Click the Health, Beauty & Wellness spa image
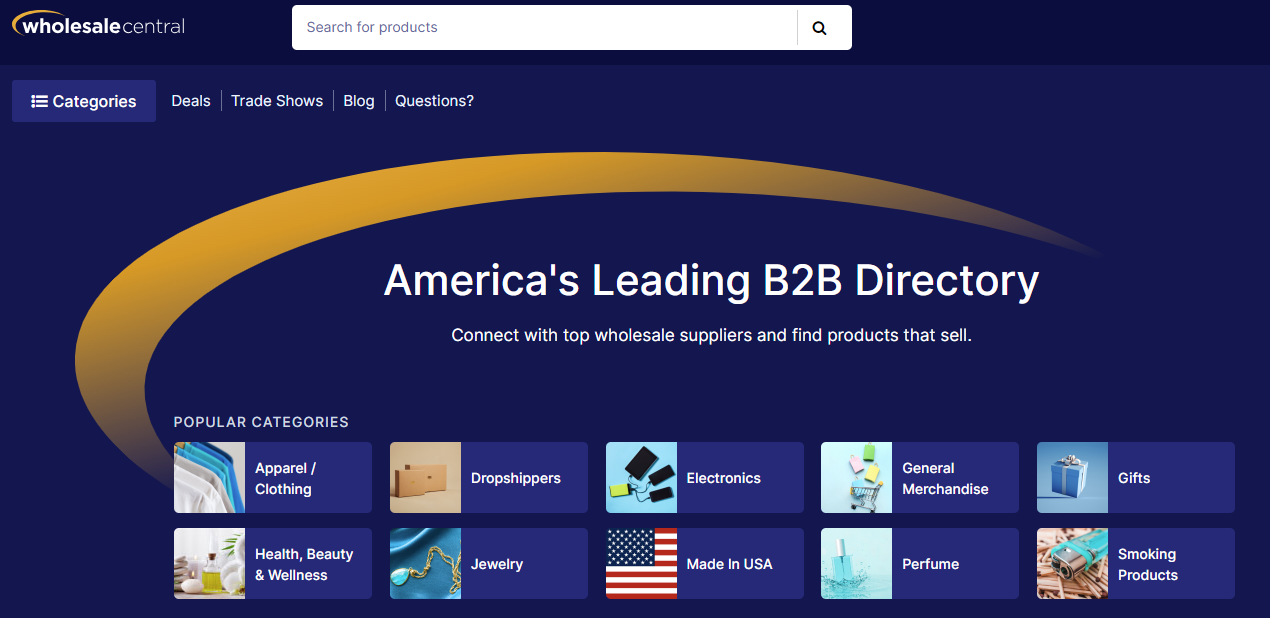The image size is (1270, 618). [209, 563]
